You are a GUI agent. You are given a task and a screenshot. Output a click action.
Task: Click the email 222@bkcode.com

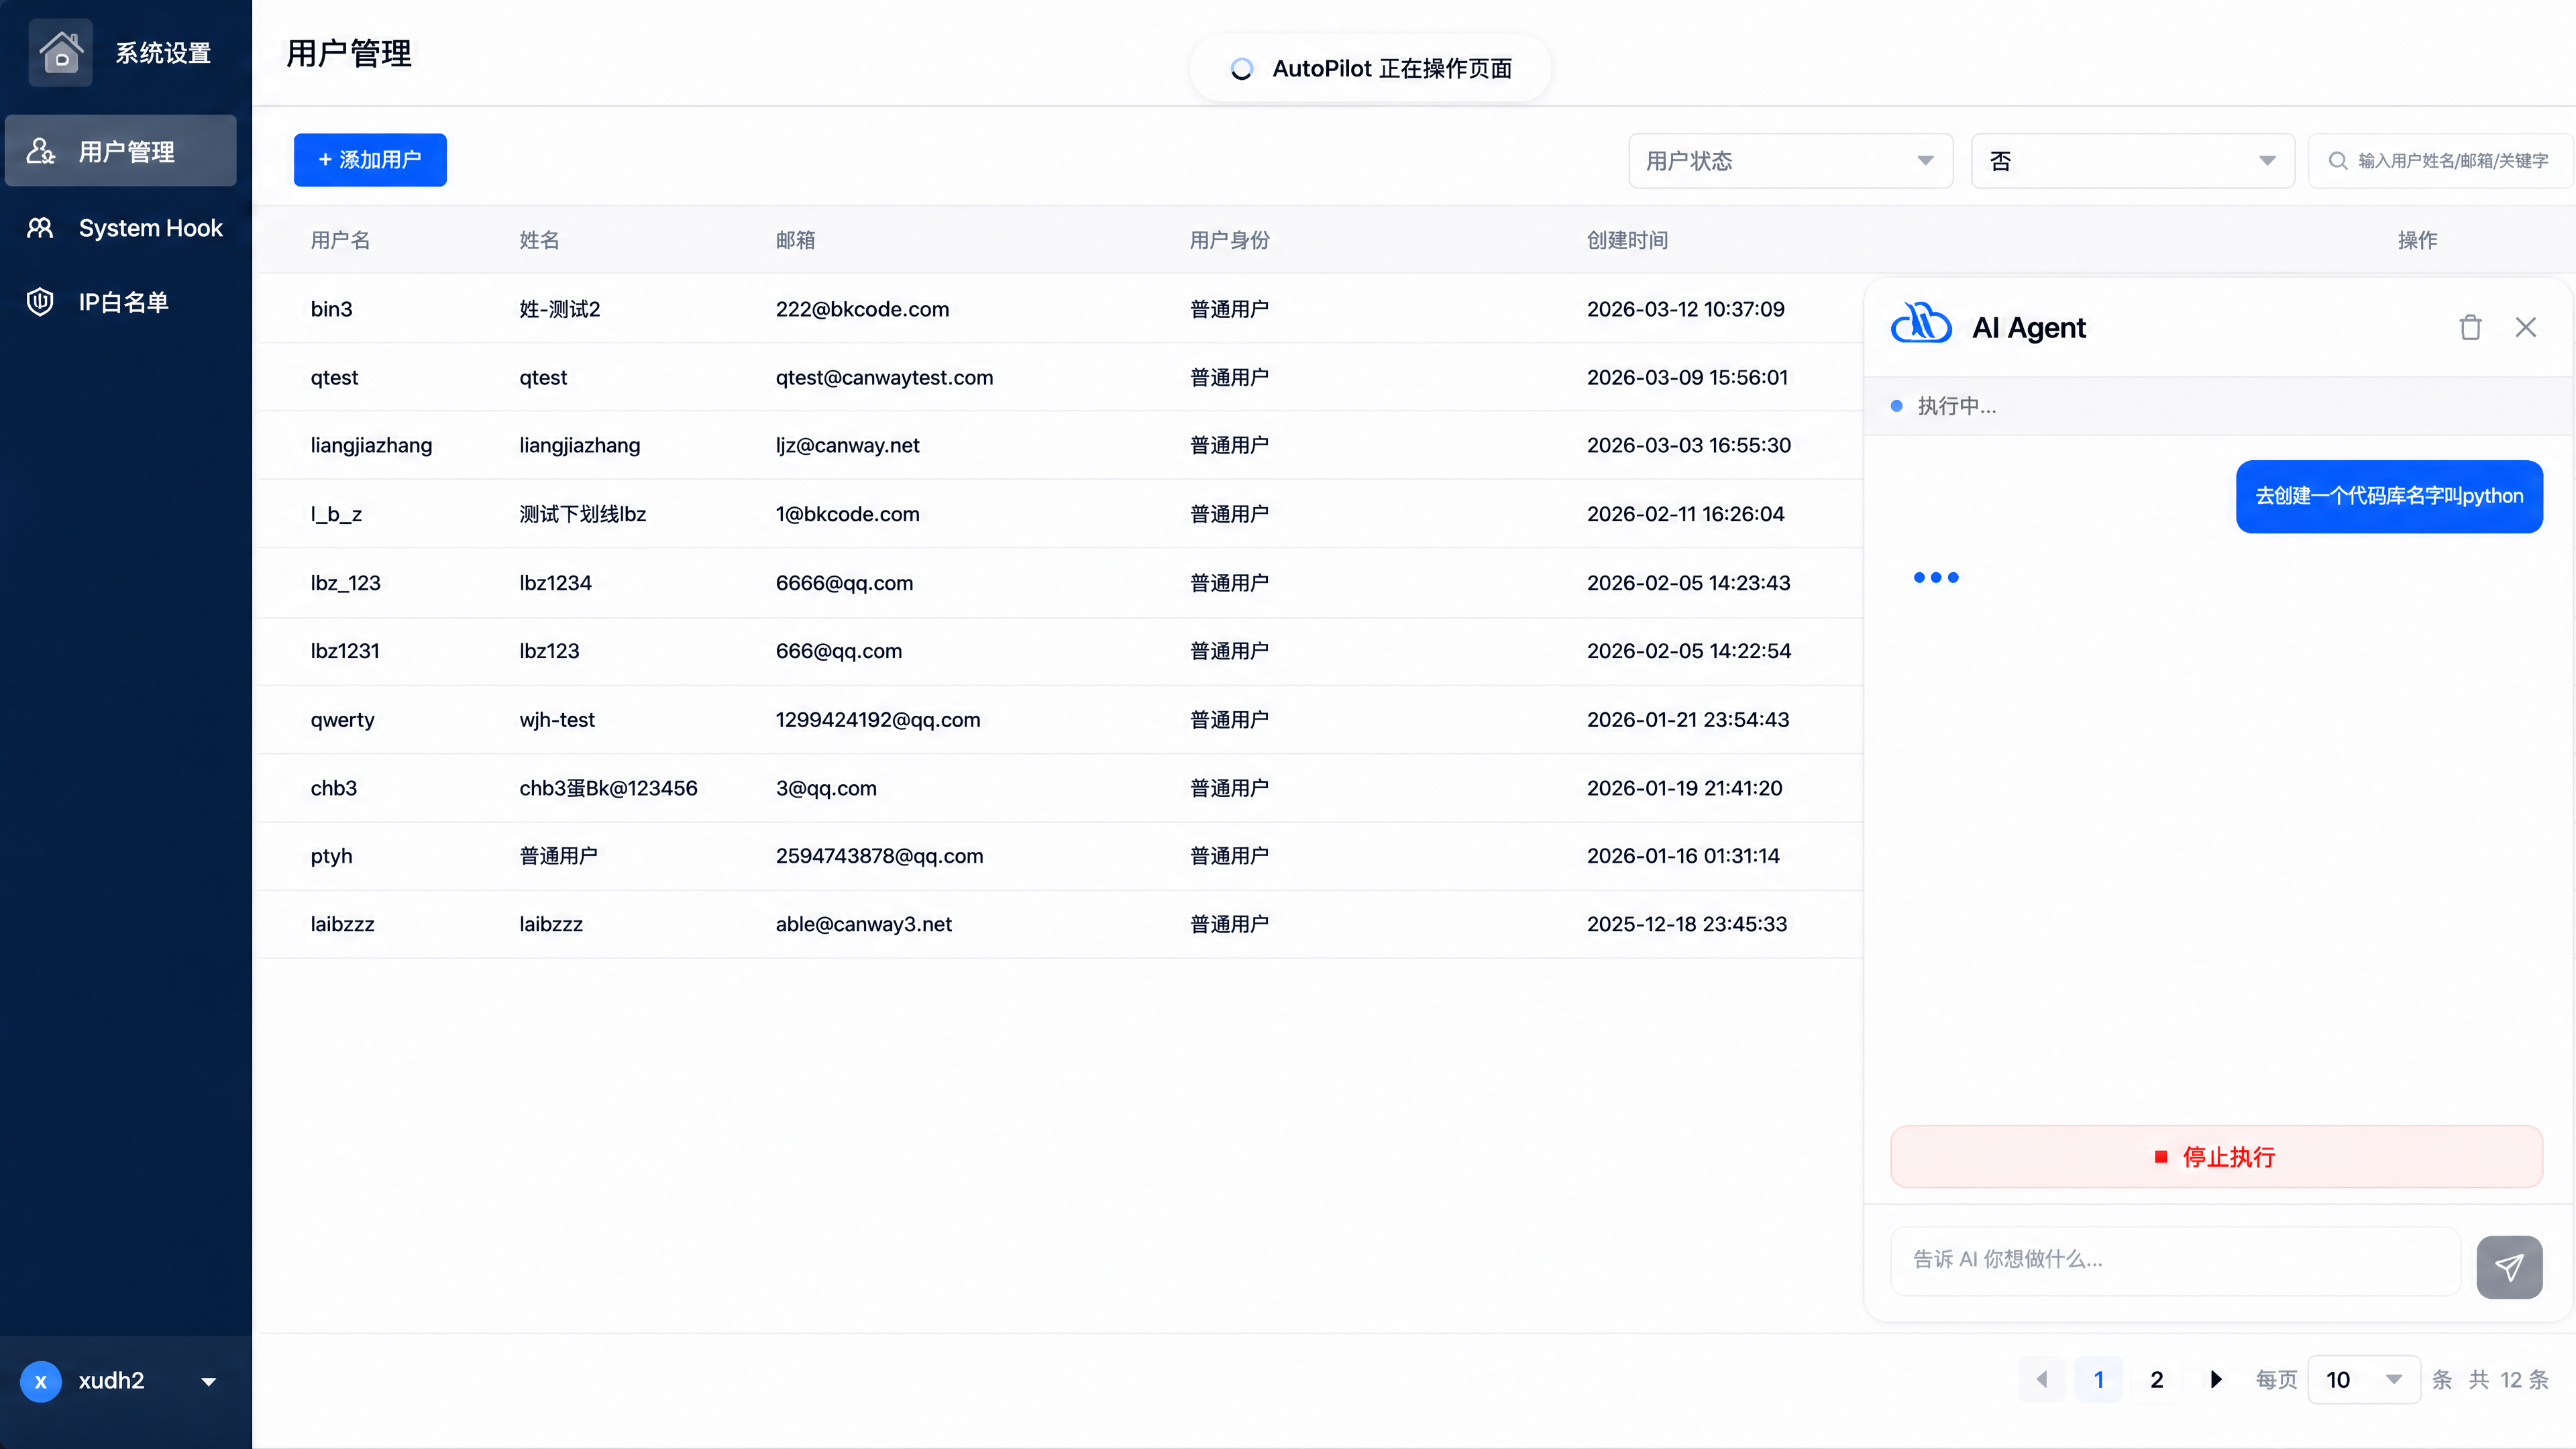point(863,309)
